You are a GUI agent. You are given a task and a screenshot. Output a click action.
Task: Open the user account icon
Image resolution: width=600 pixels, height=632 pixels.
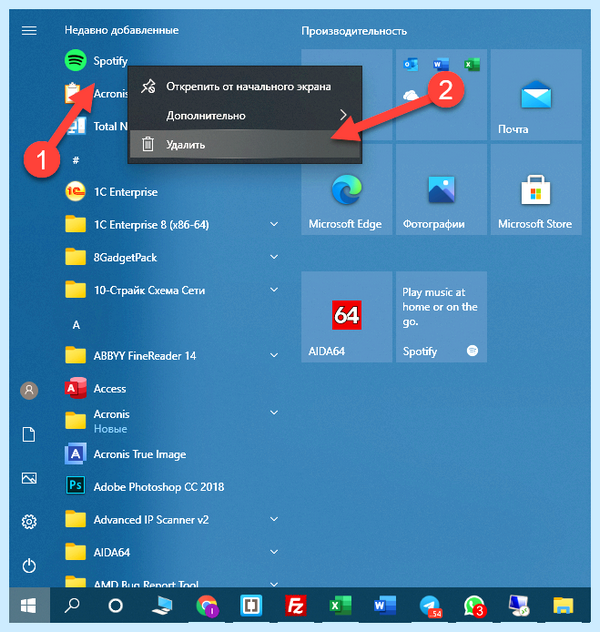29,390
